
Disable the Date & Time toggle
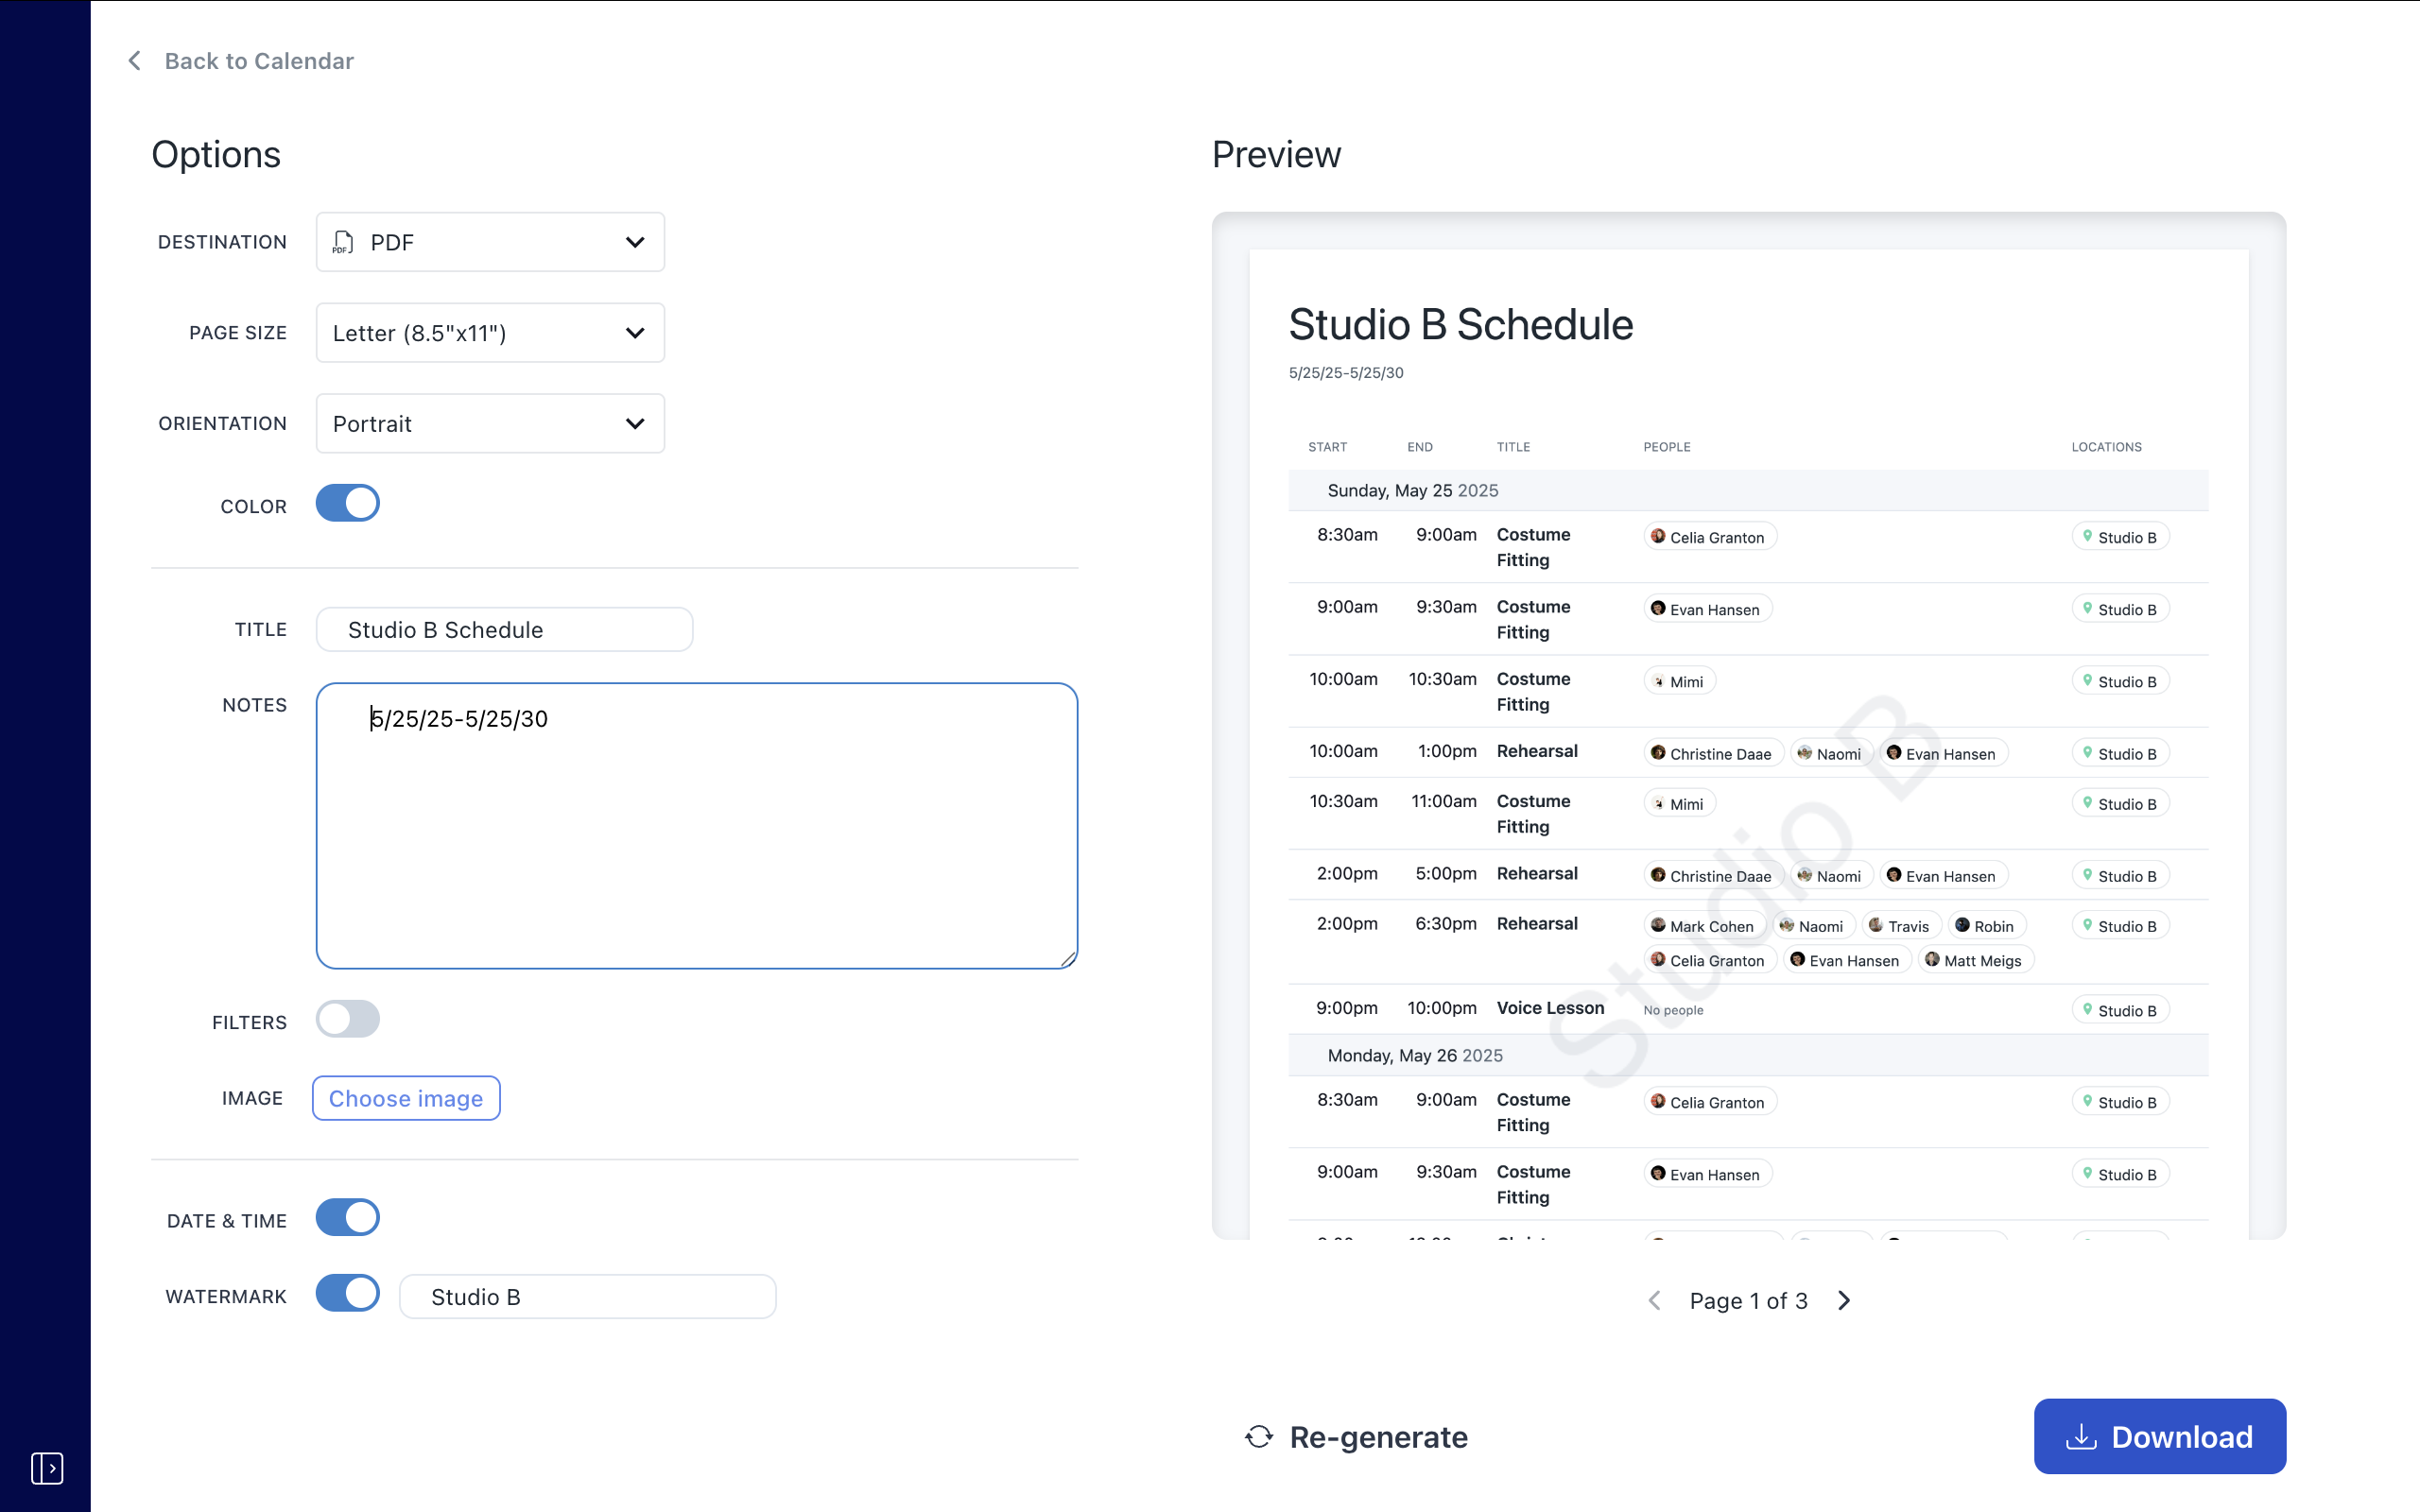347,1217
